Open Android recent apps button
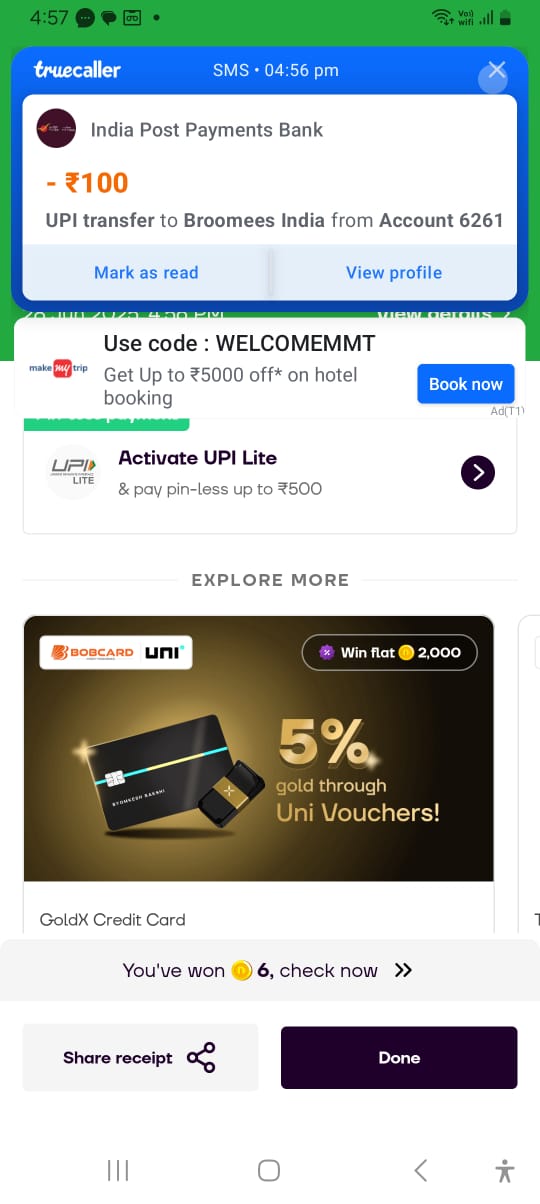This screenshot has height=1204, width=540. pyautogui.click(x=118, y=1170)
